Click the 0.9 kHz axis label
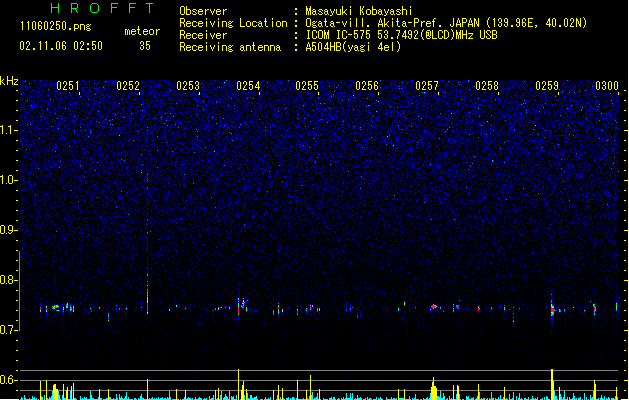Viewport: 629px width, 400px height. 9,230
